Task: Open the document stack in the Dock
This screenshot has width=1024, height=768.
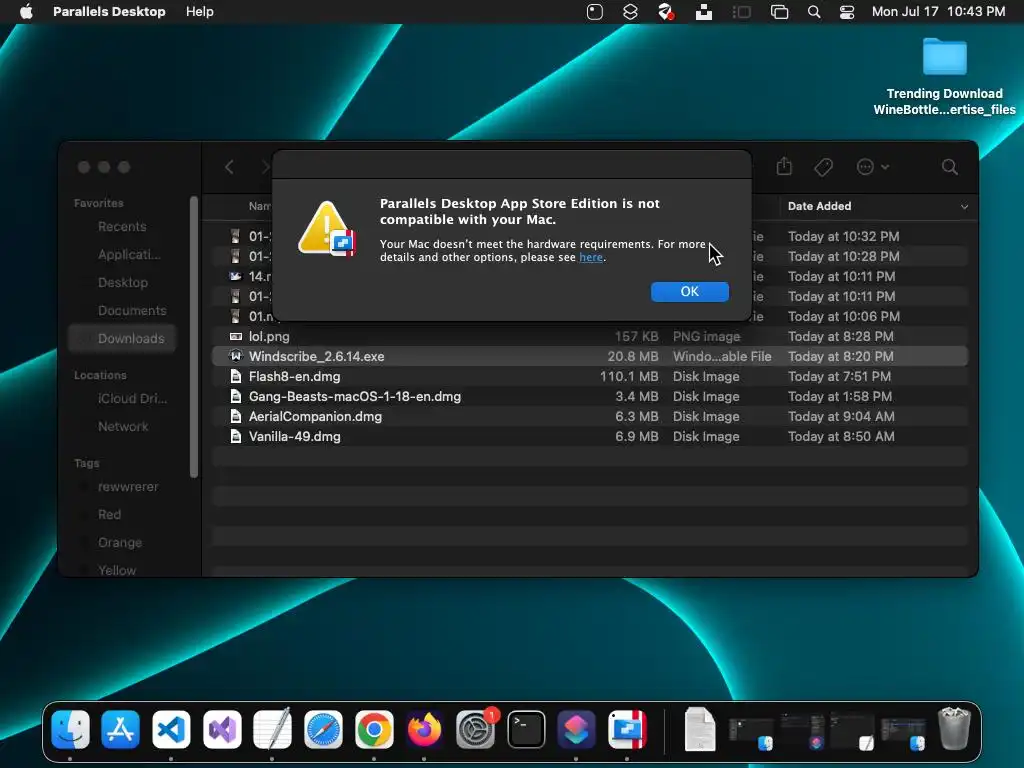Action: [700, 729]
